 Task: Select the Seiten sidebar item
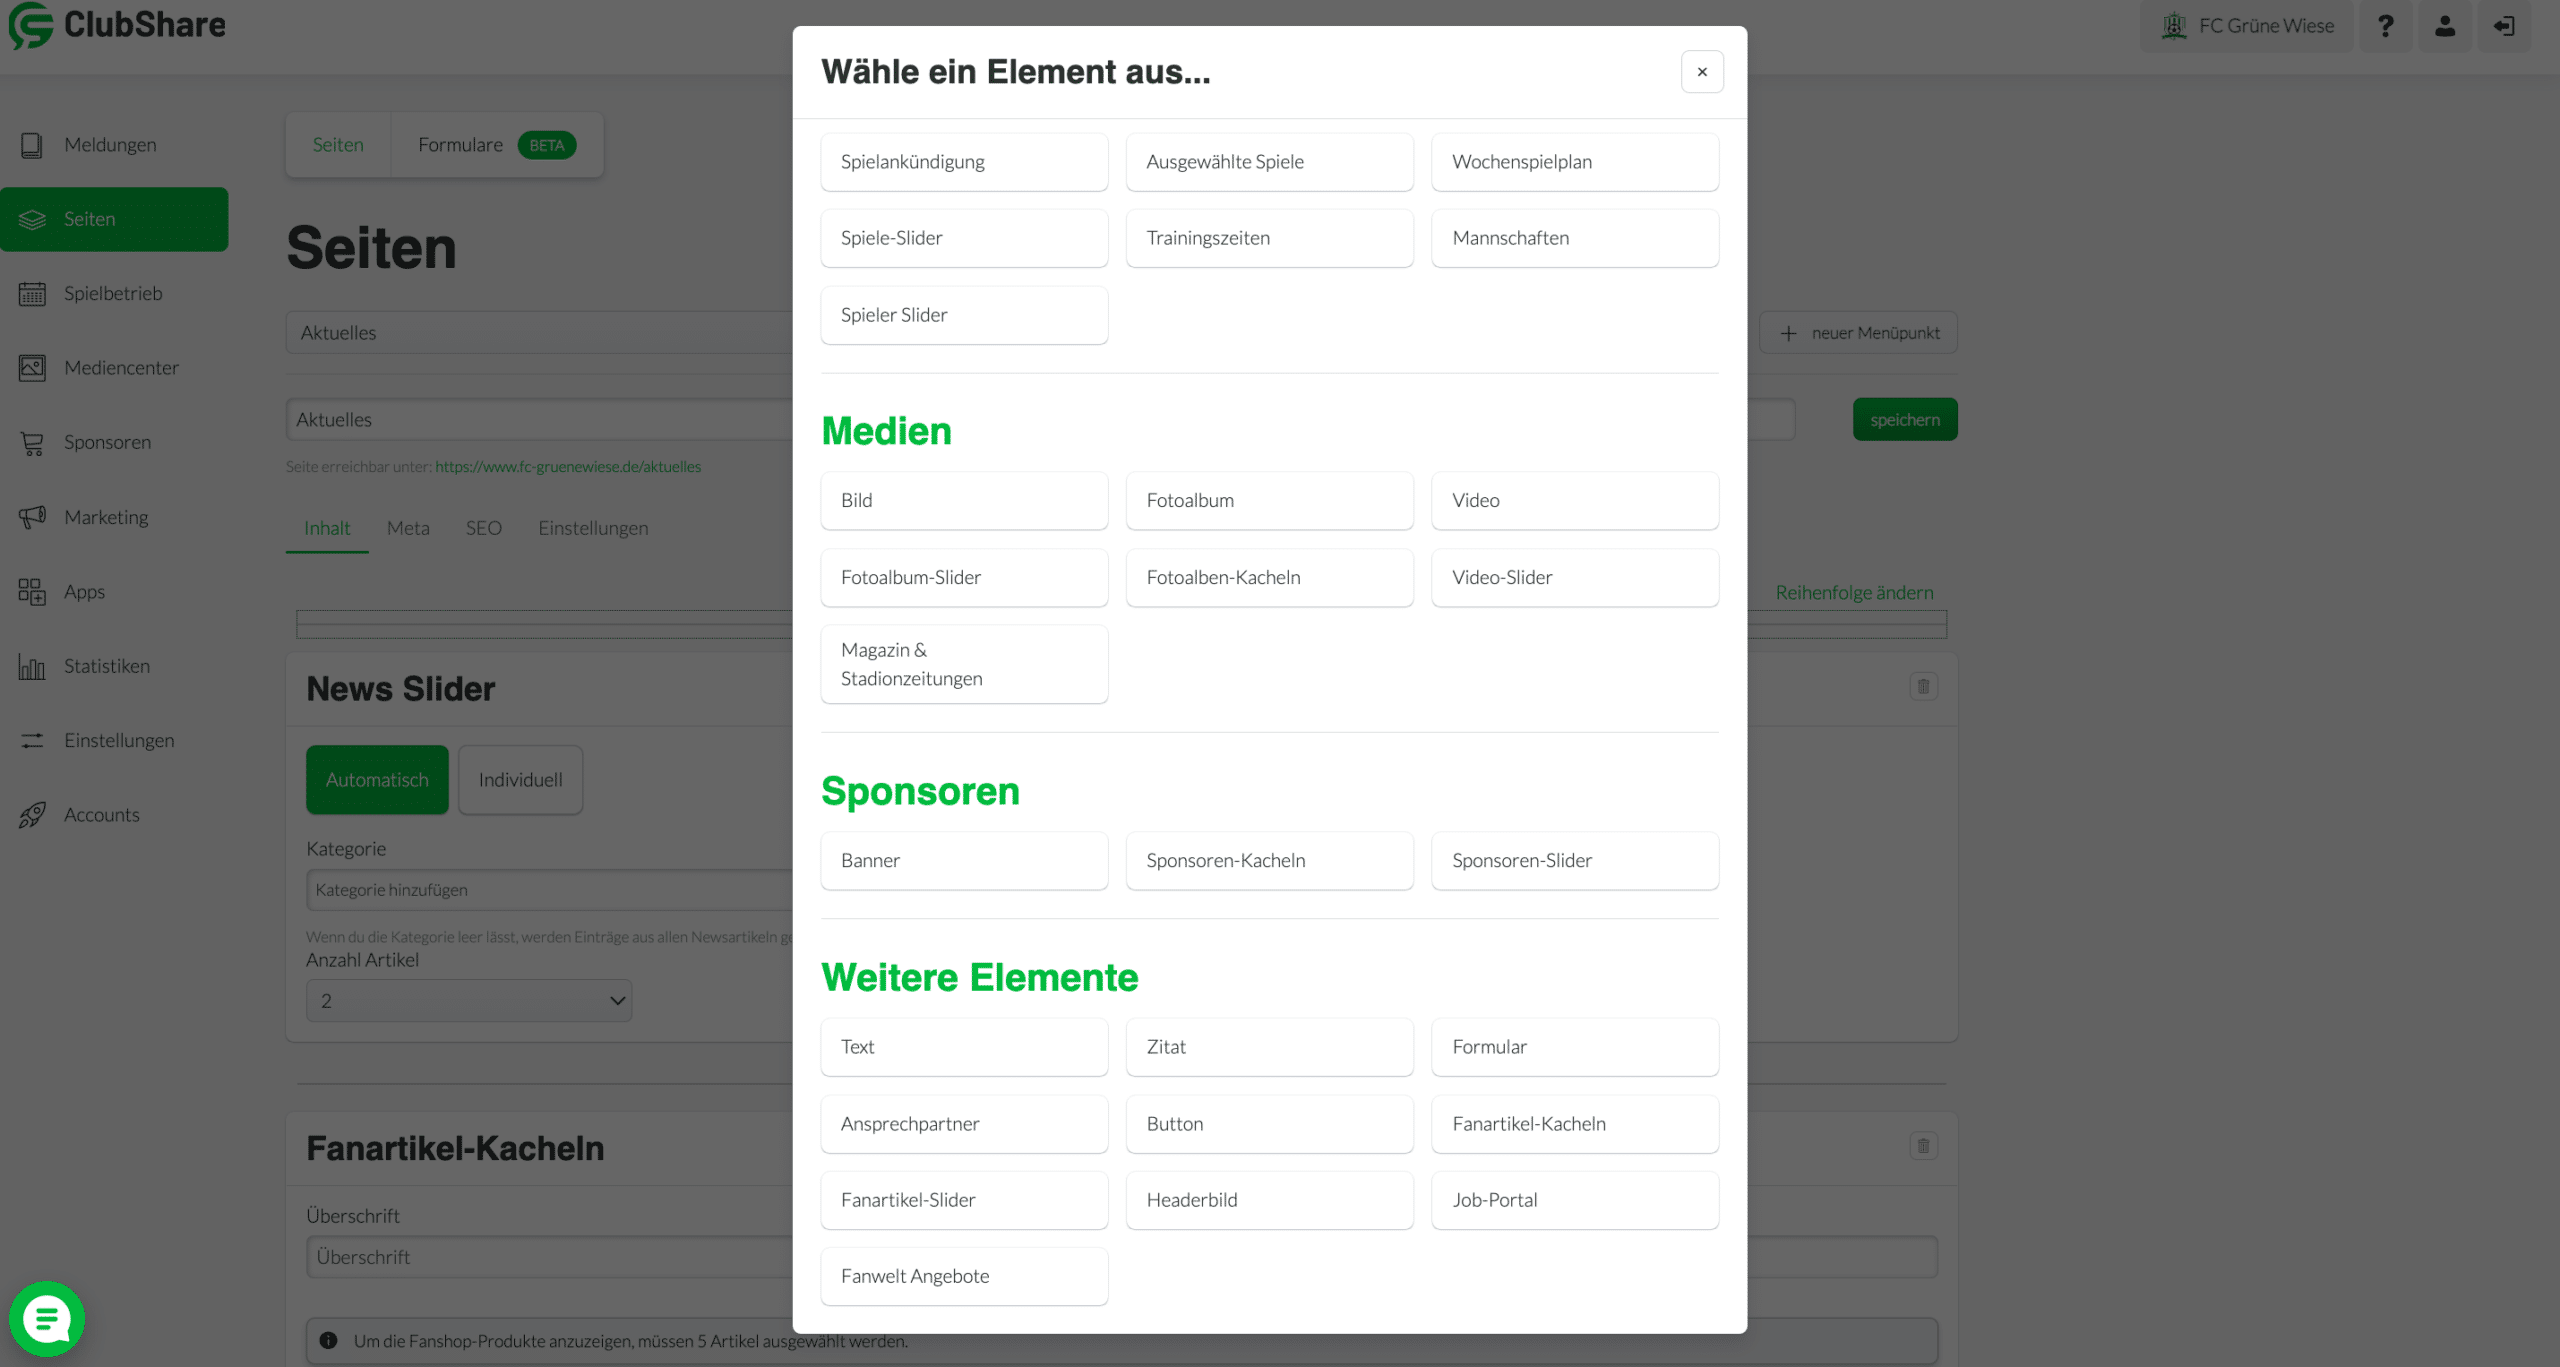(x=114, y=219)
